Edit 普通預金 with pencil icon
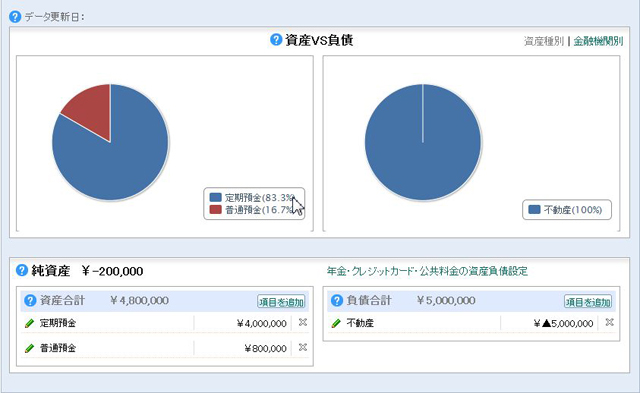Image resolution: width=640 pixels, height=393 pixels. (x=29, y=348)
